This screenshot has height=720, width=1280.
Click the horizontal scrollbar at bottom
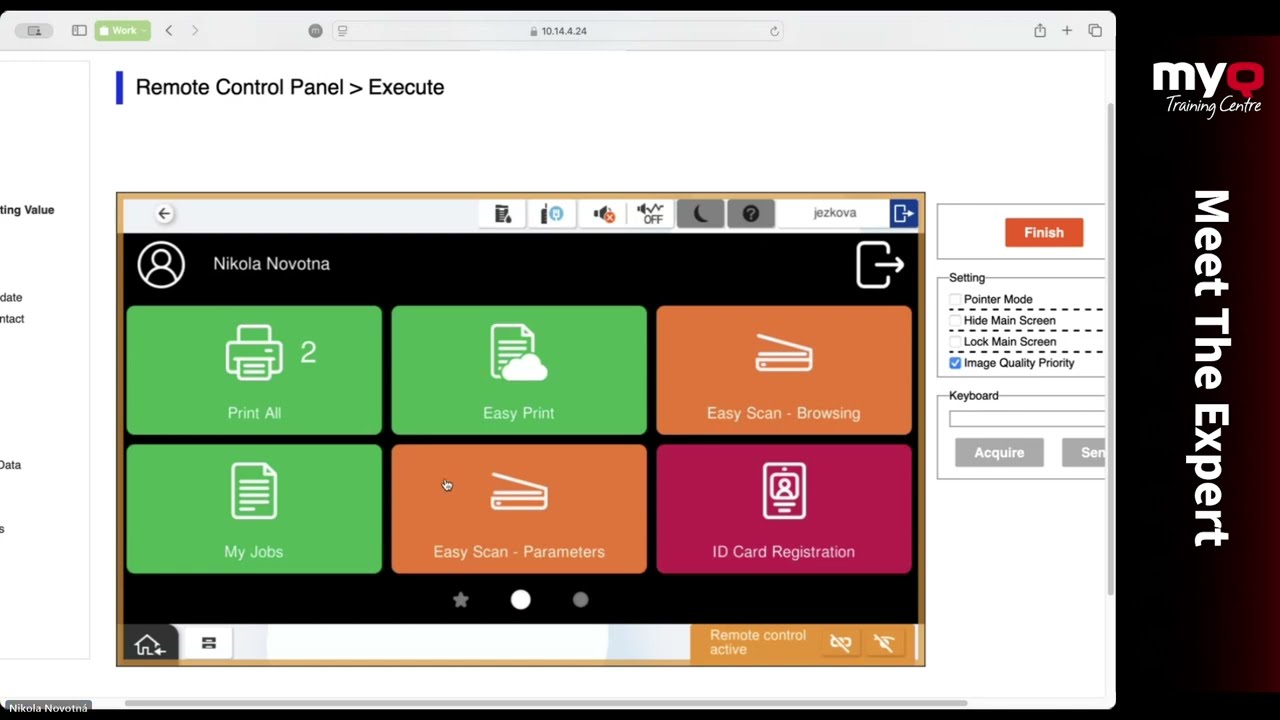coord(545,703)
